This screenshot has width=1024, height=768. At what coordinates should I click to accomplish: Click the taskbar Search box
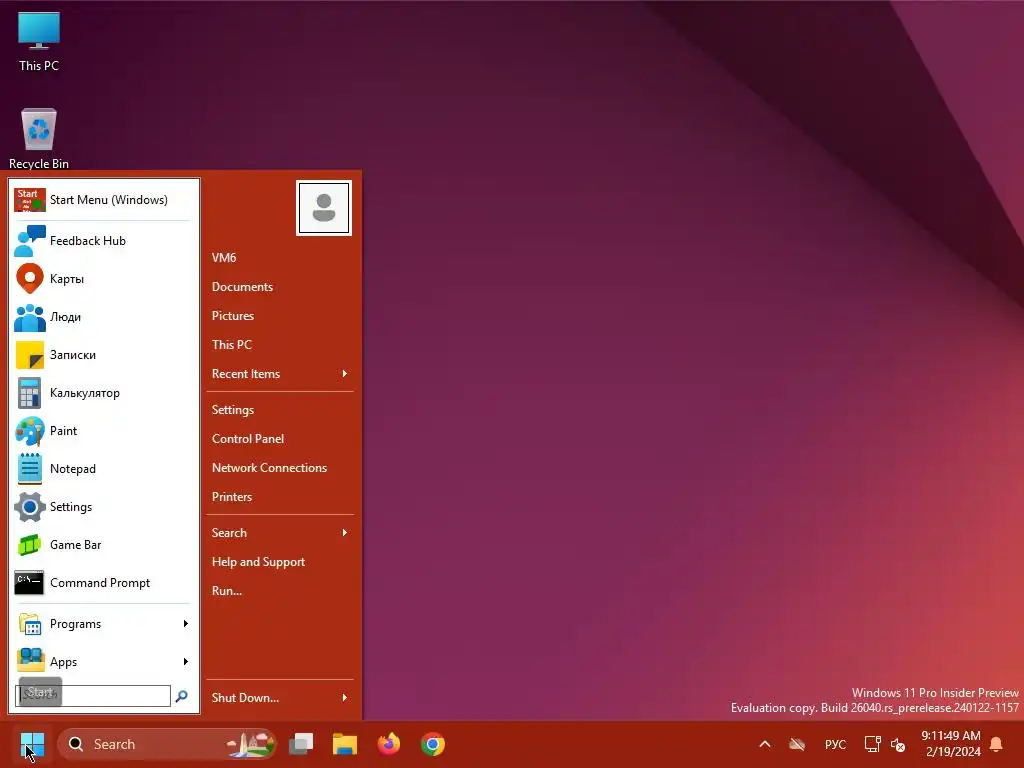(167, 744)
